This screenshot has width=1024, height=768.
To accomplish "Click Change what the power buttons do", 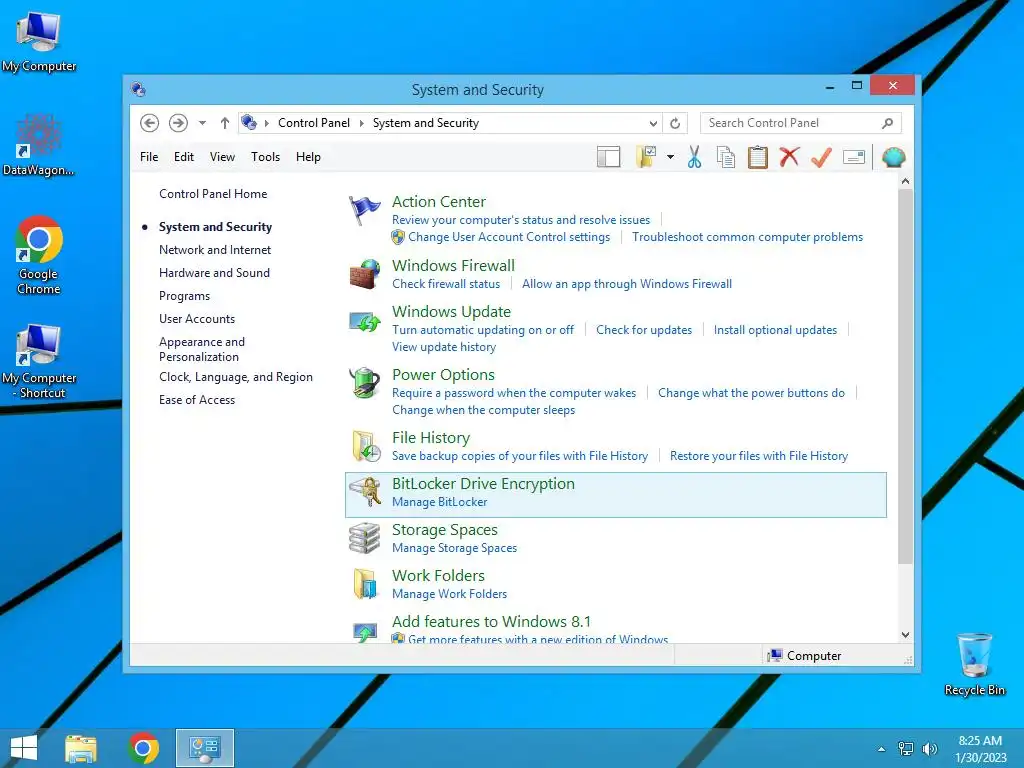I will pos(751,393).
